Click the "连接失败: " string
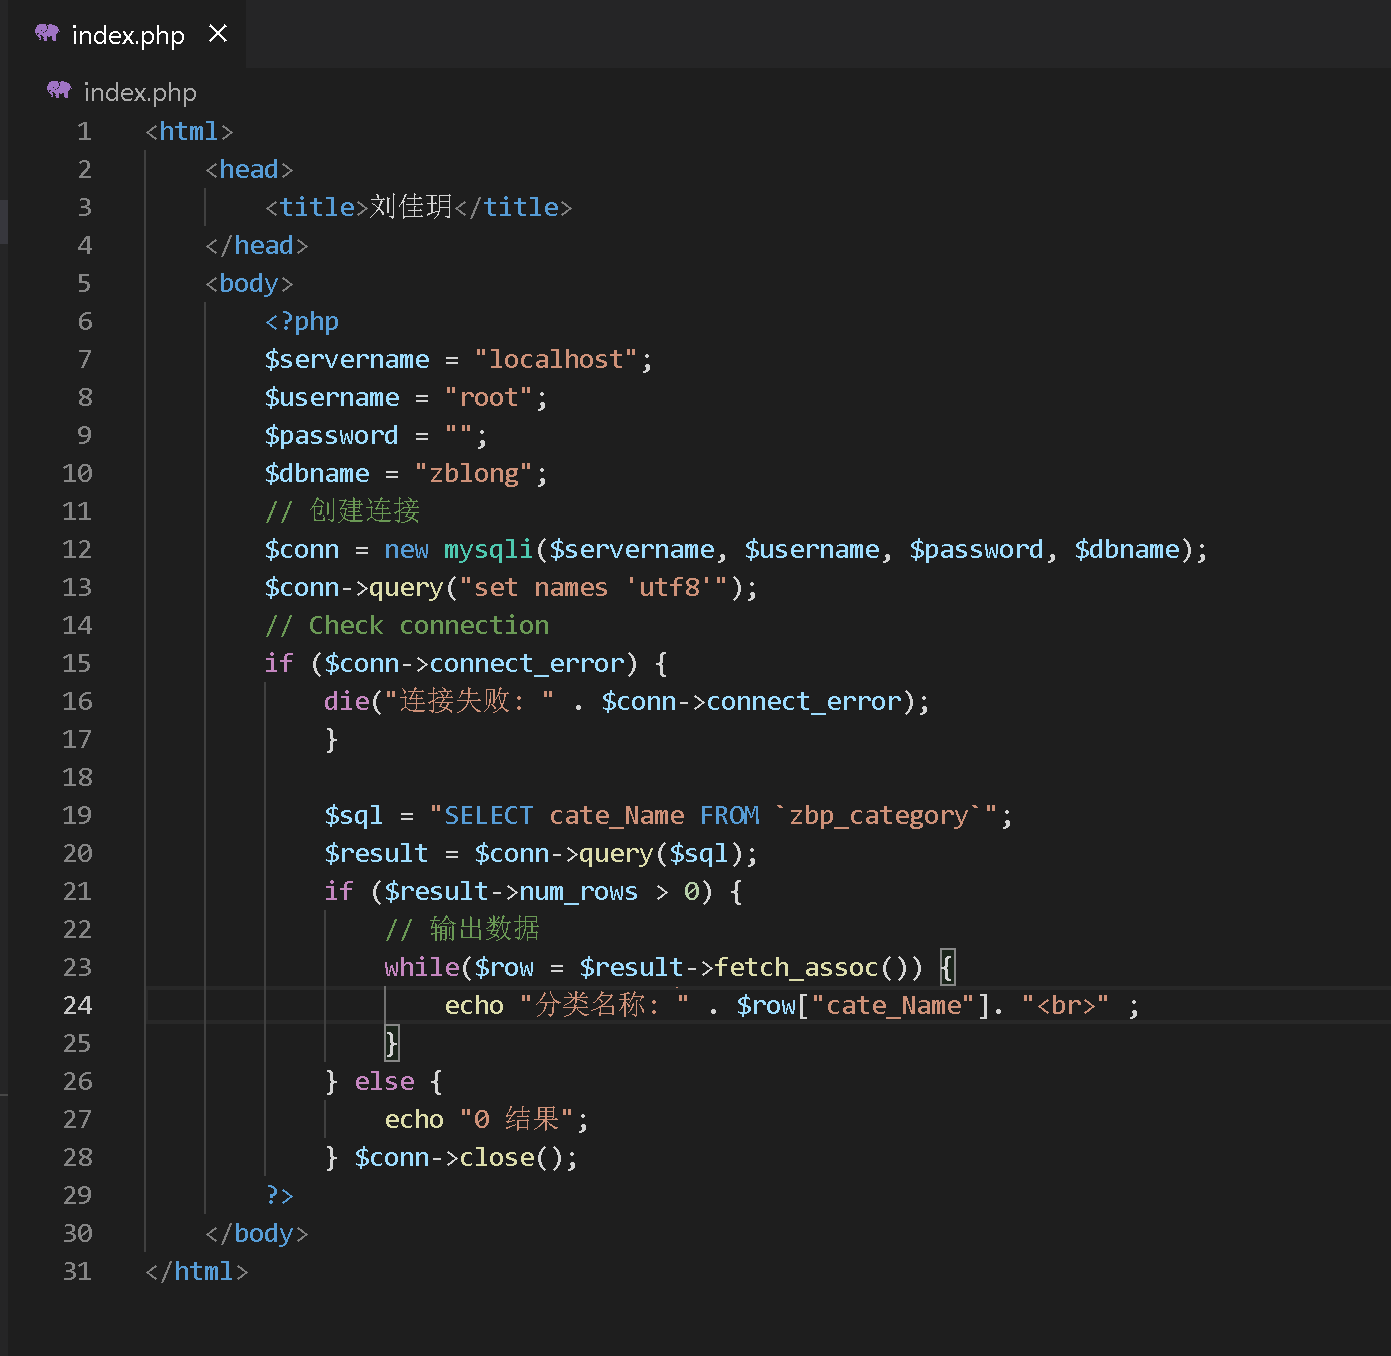Viewport: 1391px width, 1356px height. pos(470,701)
